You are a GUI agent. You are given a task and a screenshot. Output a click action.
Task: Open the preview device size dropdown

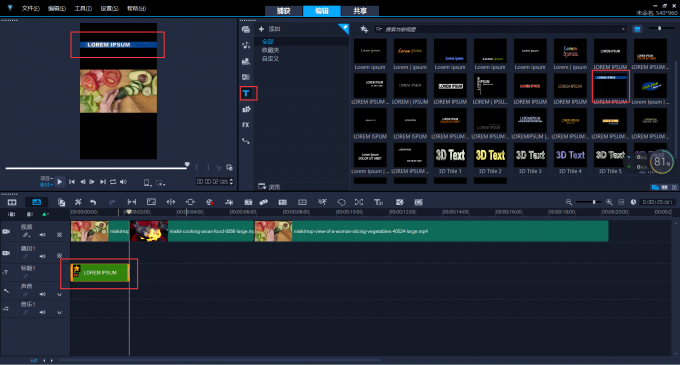pos(148,182)
